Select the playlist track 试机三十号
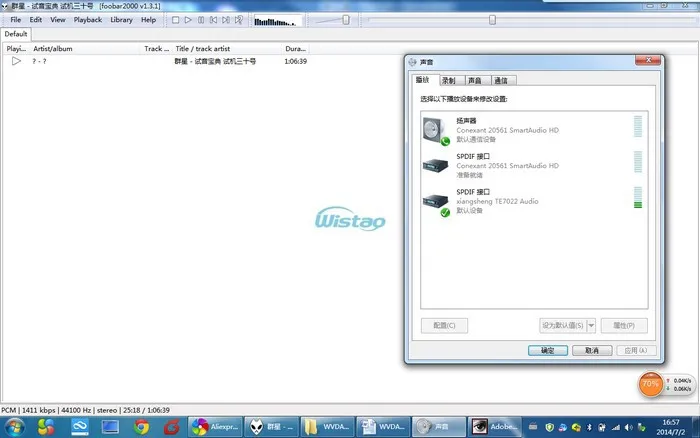Screen dimensions: 700x438 click(x=215, y=61)
